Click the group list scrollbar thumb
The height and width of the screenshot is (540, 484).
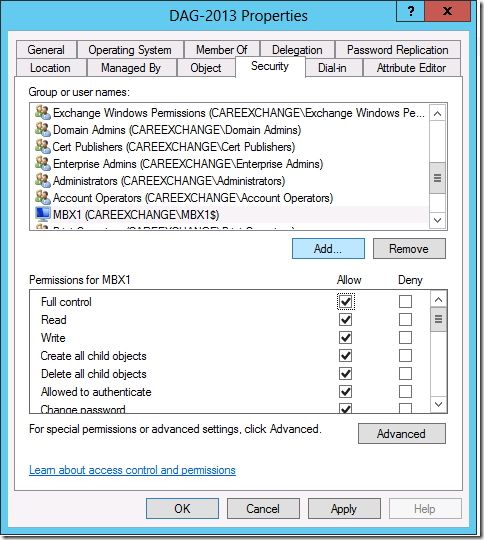click(x=437, y=178)
